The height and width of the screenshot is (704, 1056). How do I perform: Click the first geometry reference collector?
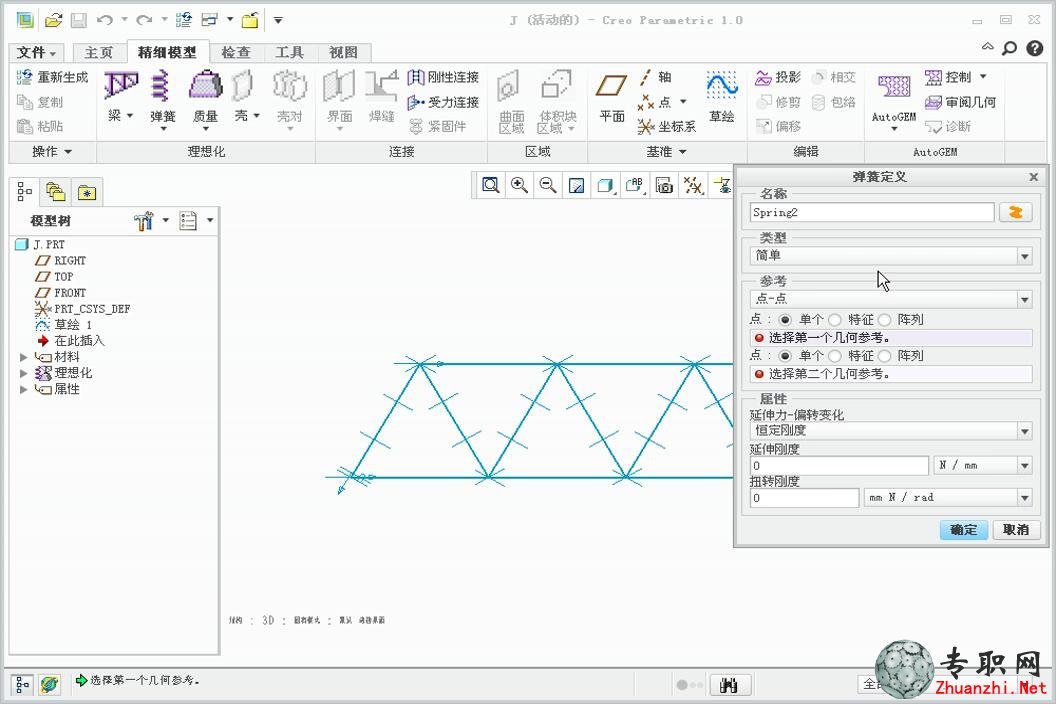coord(891,338)
